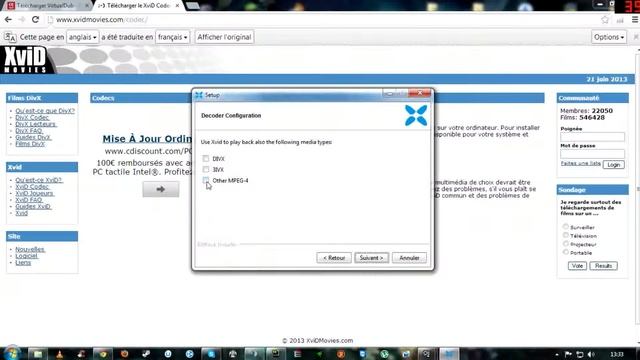Click the Login button
The height and width of the screenshot is (360, 640).
(x=613, y=164)
